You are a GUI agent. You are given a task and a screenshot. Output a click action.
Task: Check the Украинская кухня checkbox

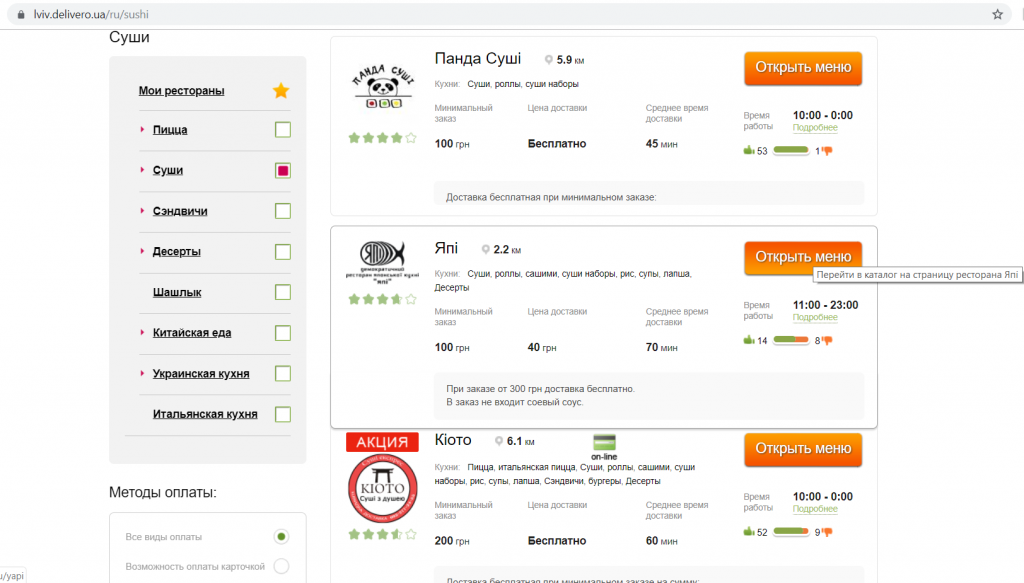(x=283, y=373)
